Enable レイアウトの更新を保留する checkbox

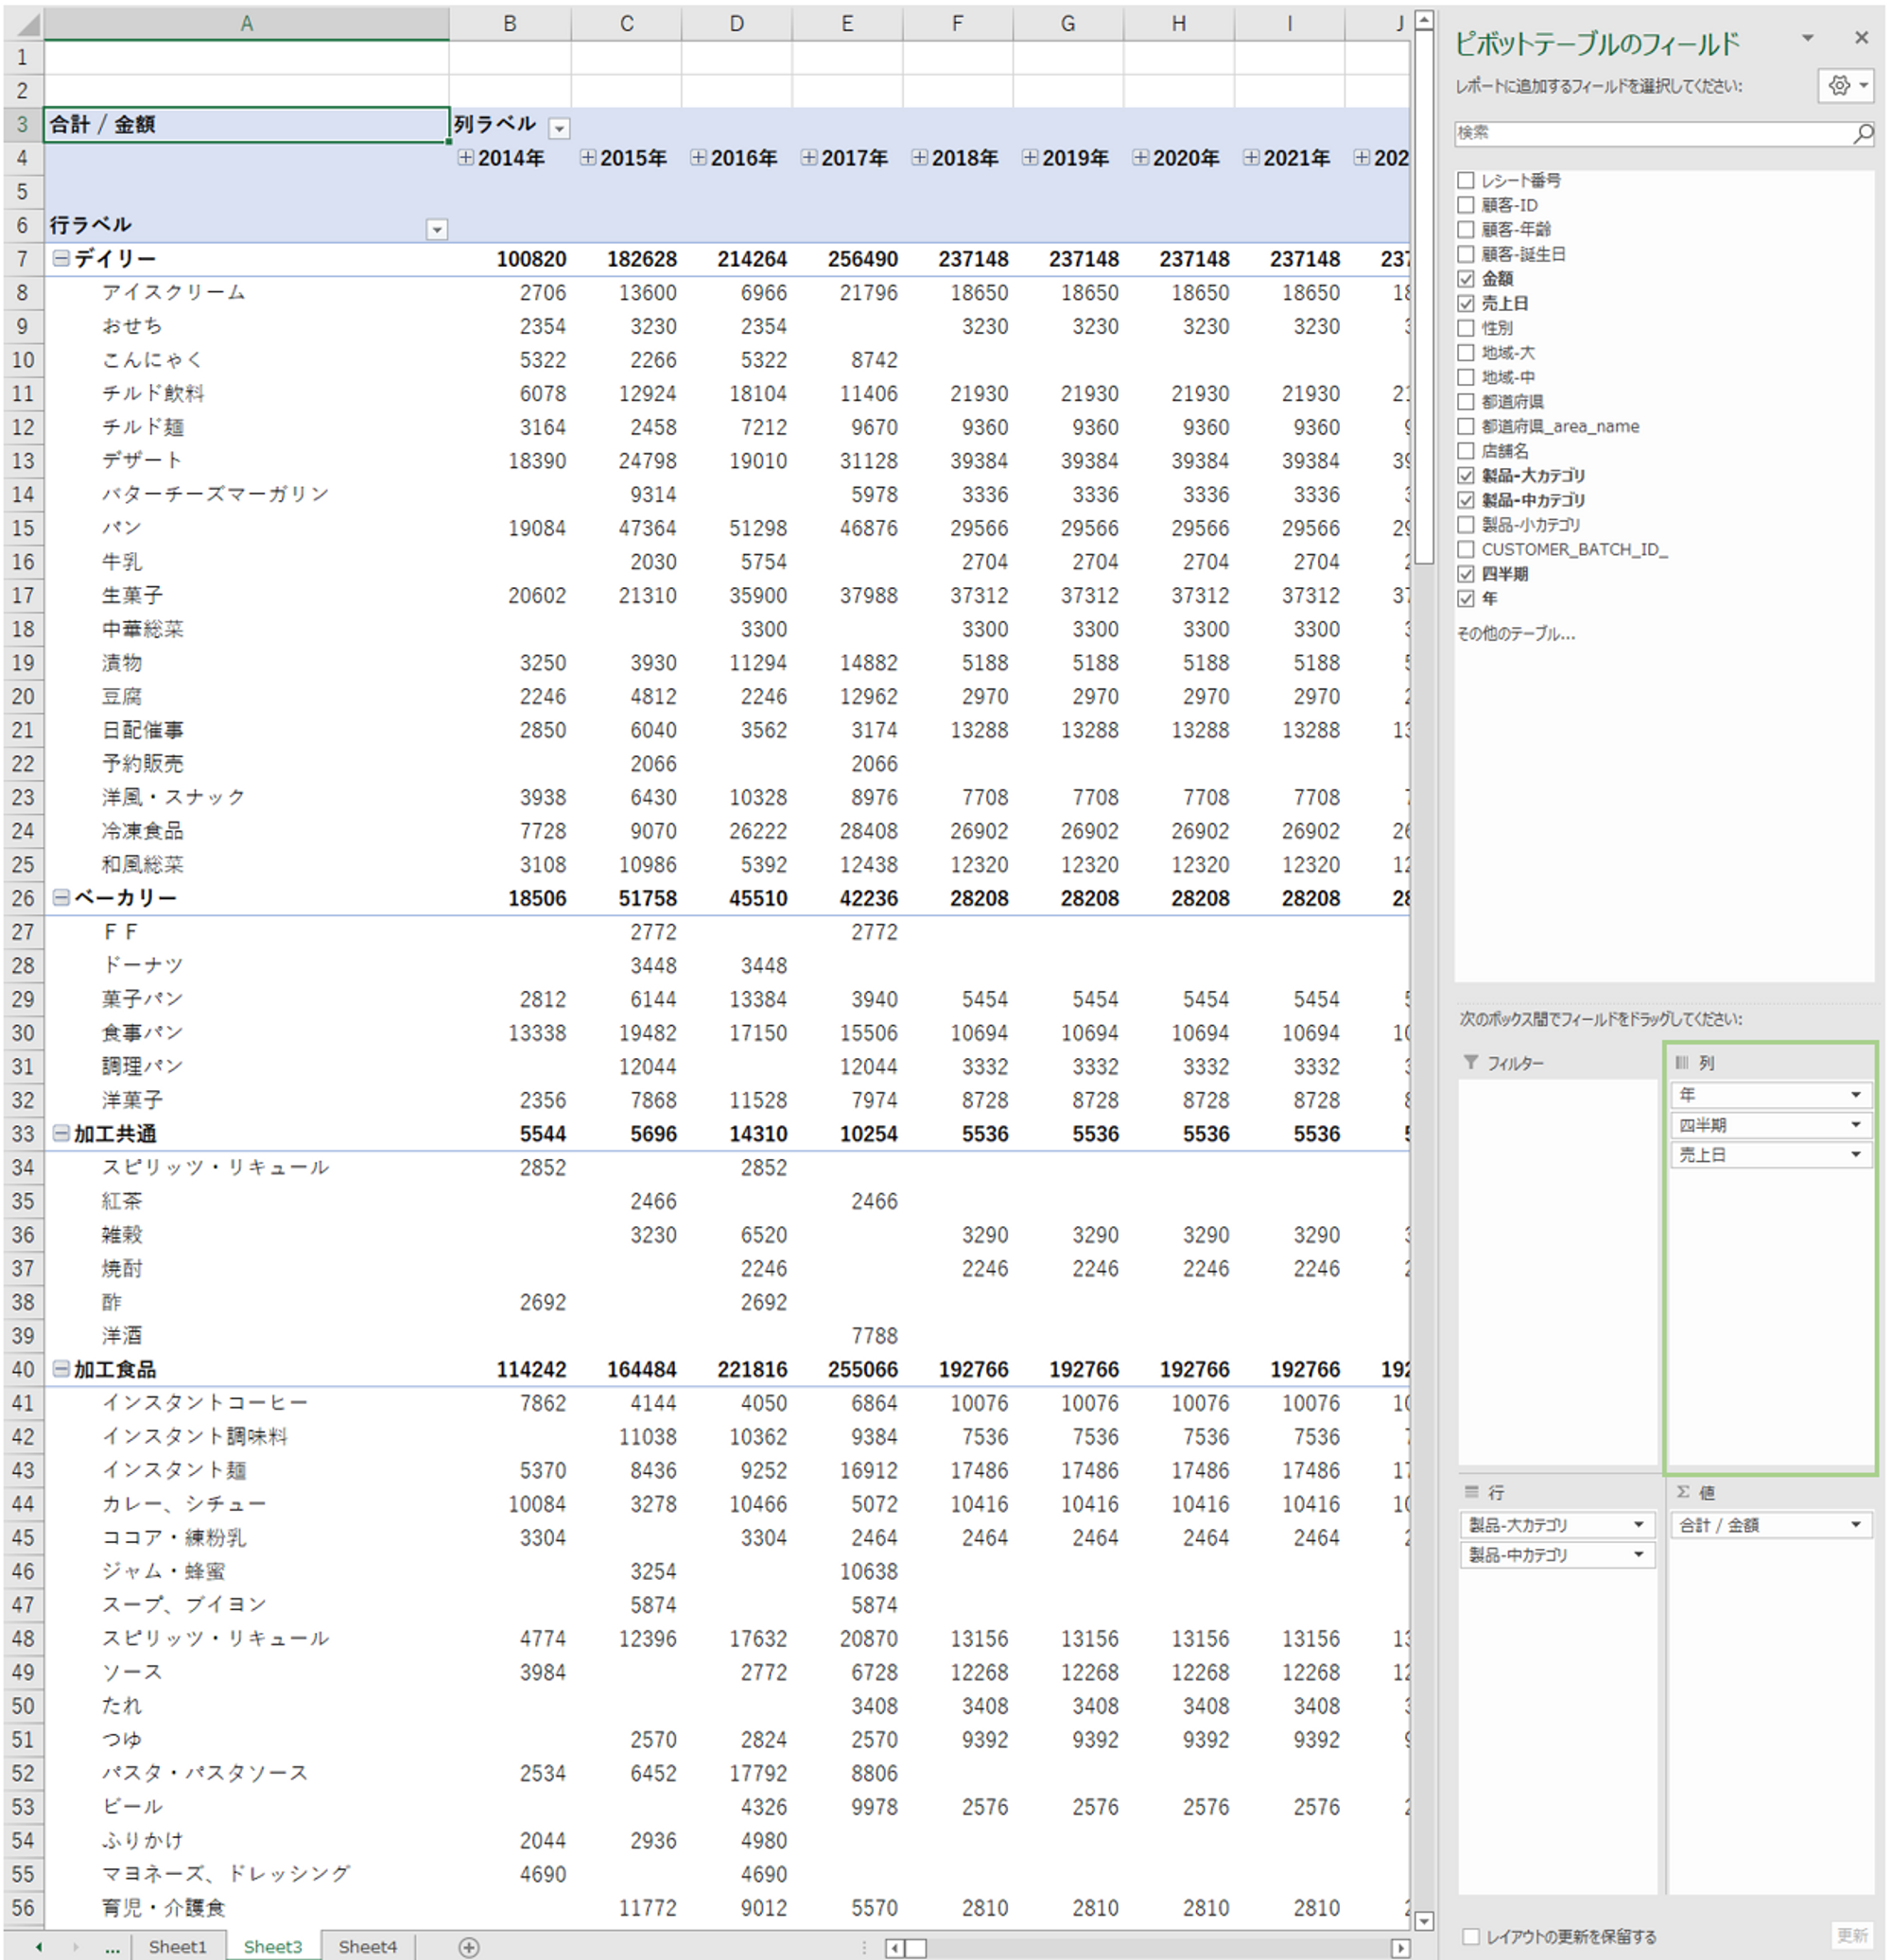click(x=1471, y=1936)
